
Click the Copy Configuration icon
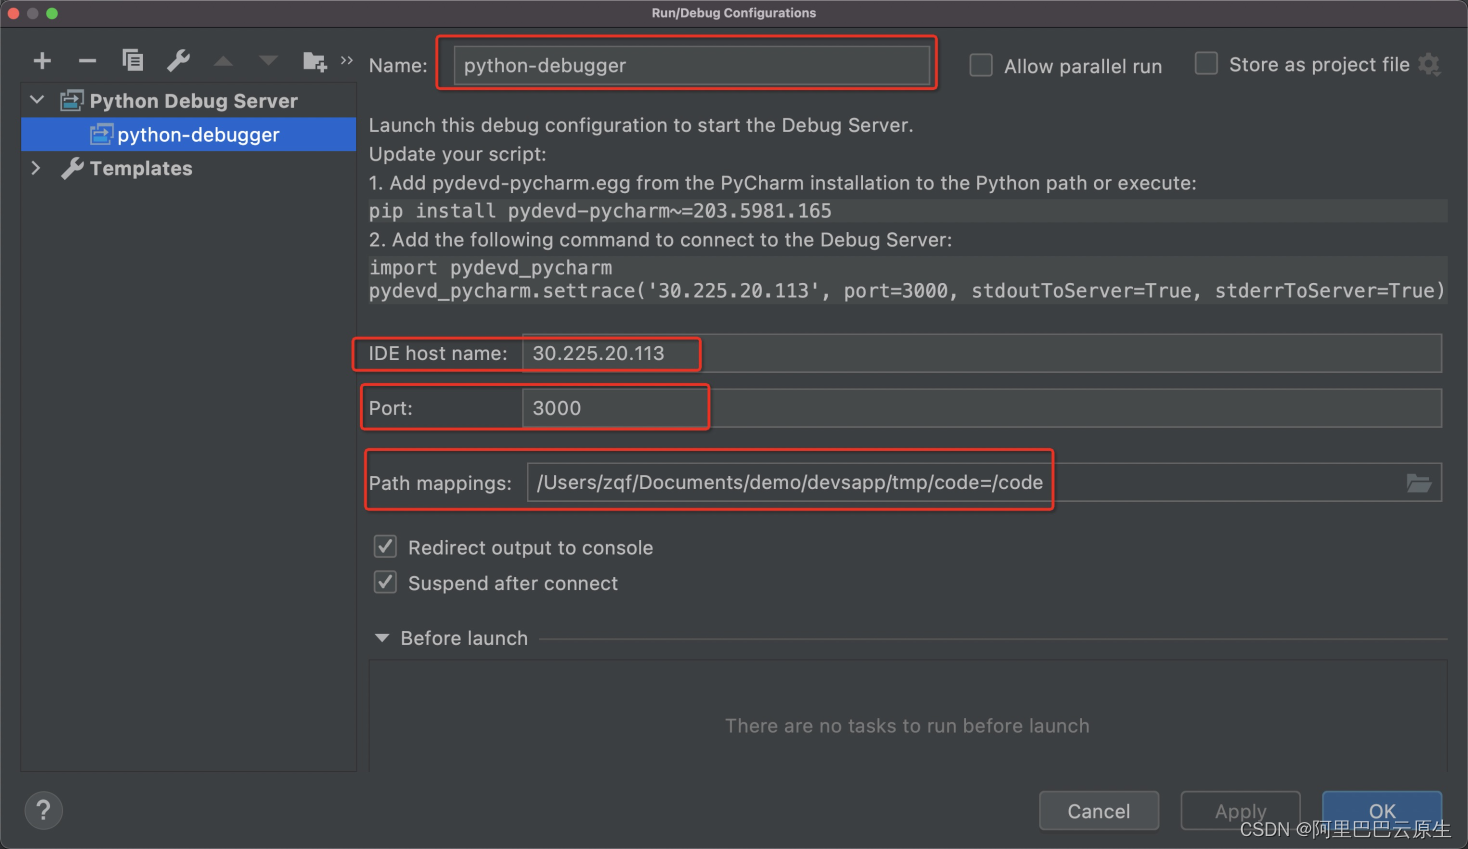(x=132, y=61)
